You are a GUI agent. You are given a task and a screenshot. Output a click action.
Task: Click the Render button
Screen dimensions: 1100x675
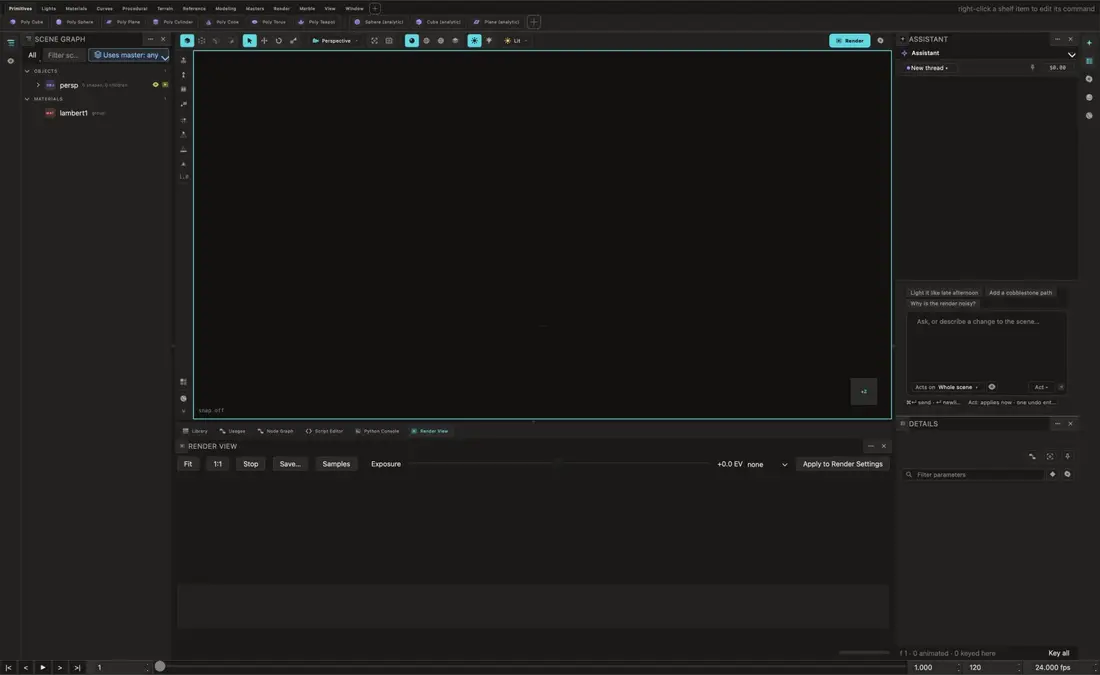point(850,41)
